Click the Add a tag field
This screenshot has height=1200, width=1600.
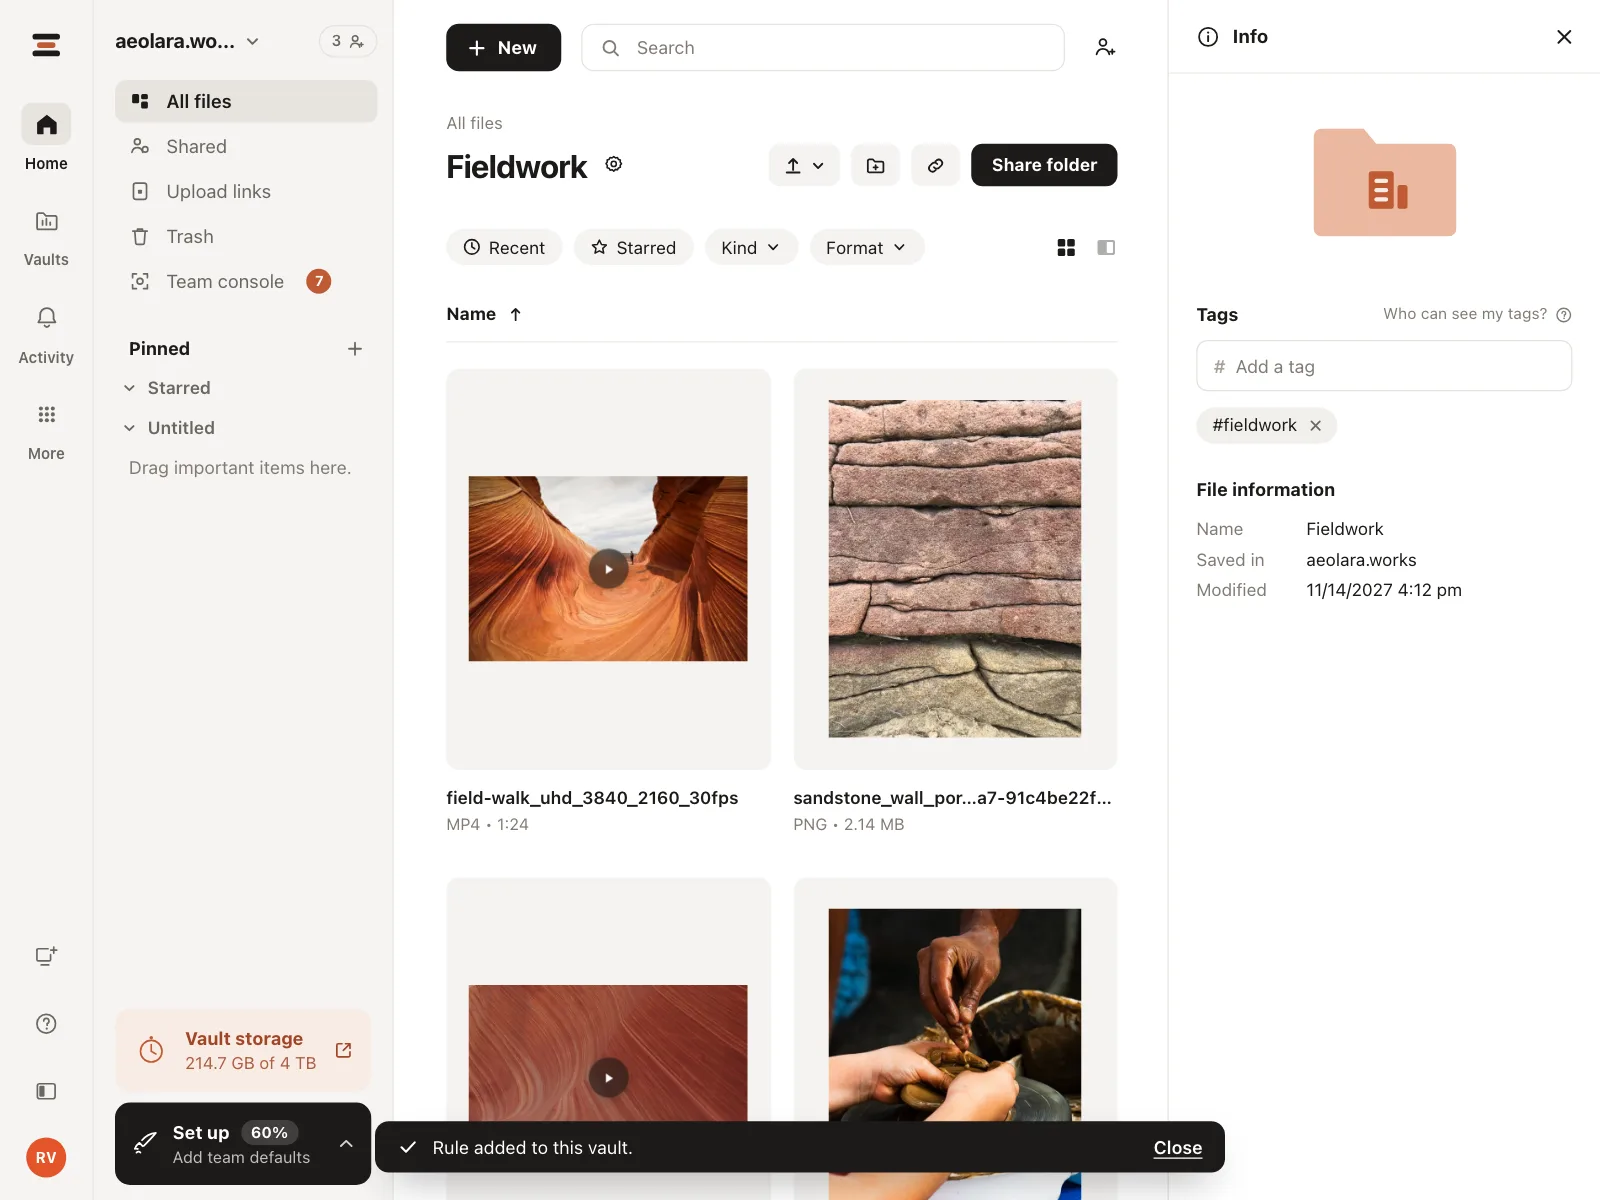click(x=1384, y=366)
